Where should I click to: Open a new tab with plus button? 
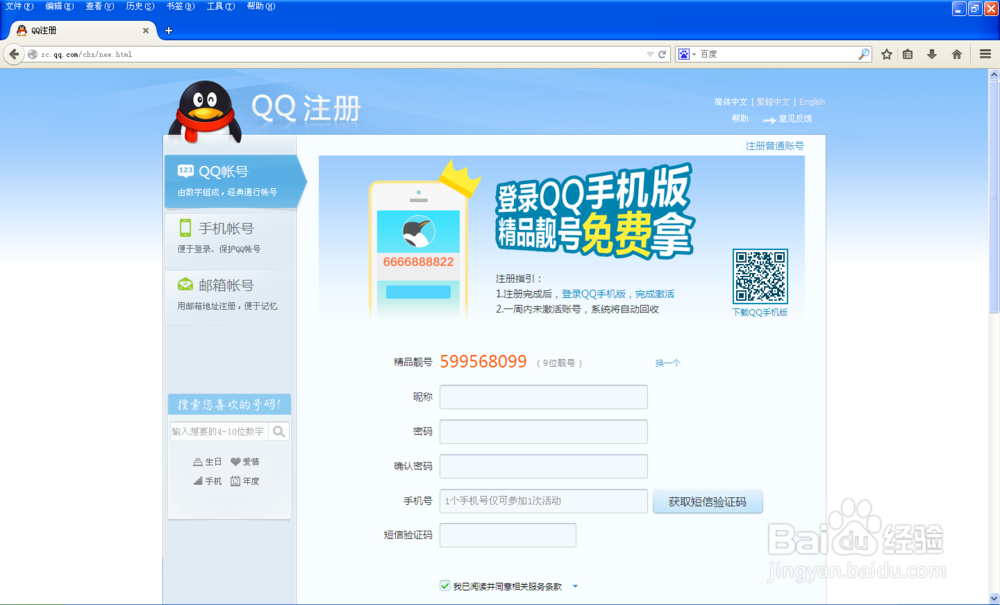pos(168,30)
